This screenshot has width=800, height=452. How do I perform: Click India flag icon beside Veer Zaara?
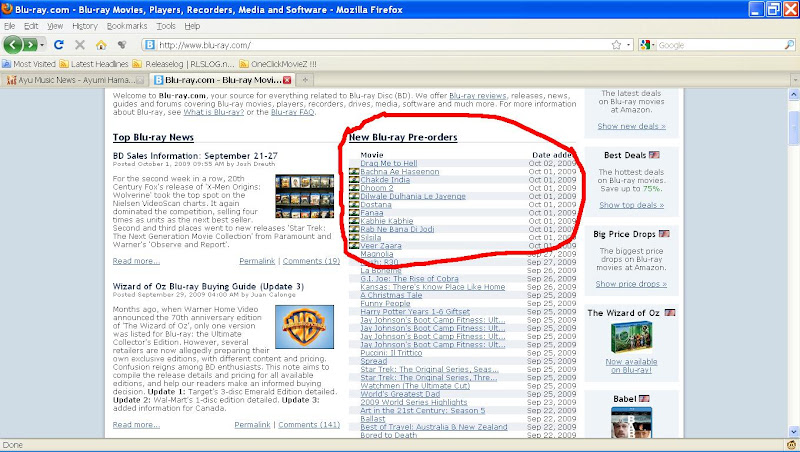point(354,245)
